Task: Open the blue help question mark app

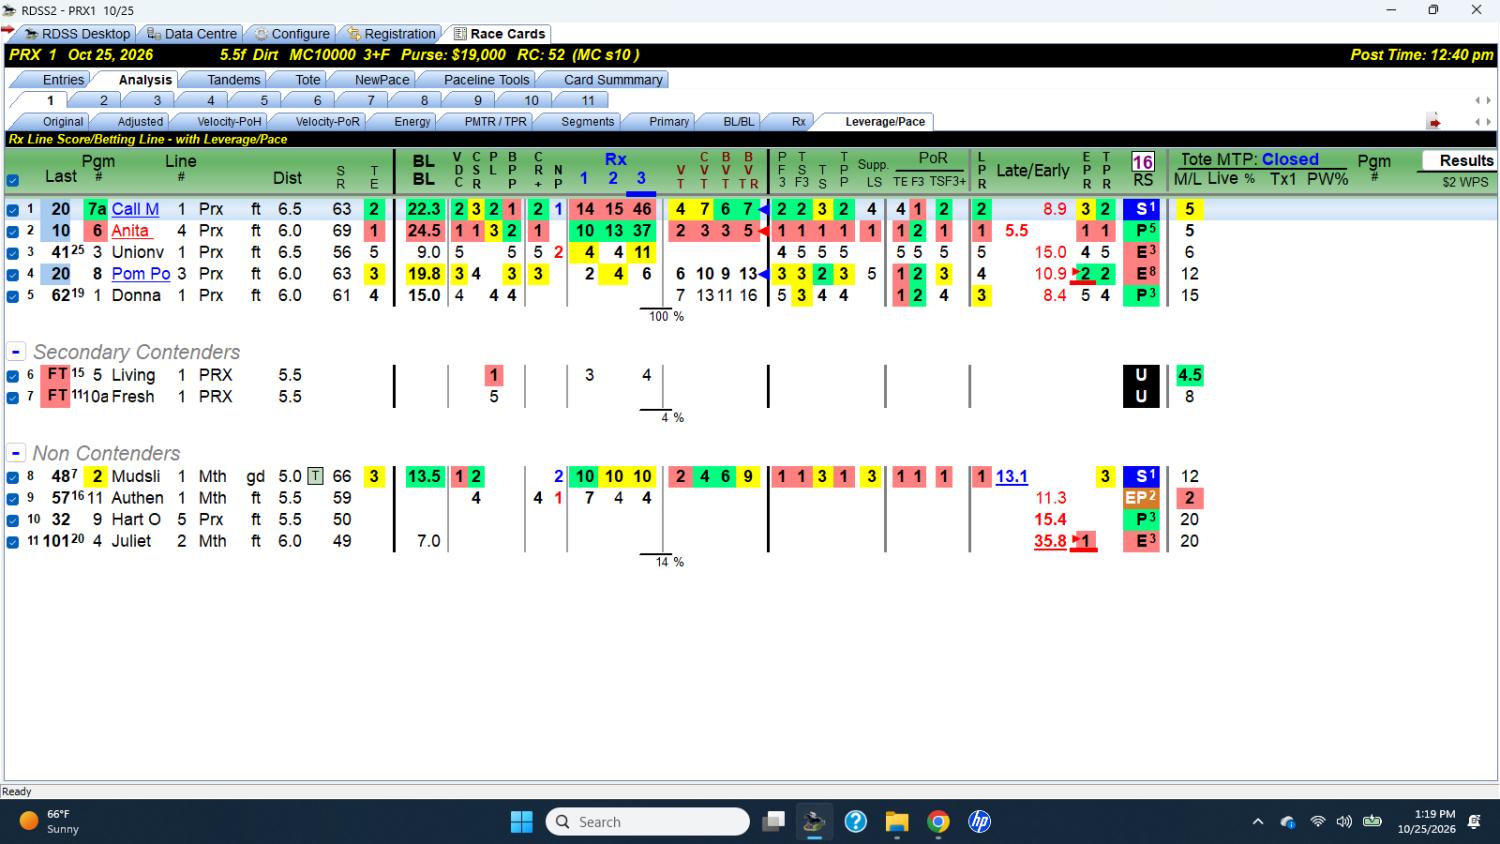Action: pos(855,822)
